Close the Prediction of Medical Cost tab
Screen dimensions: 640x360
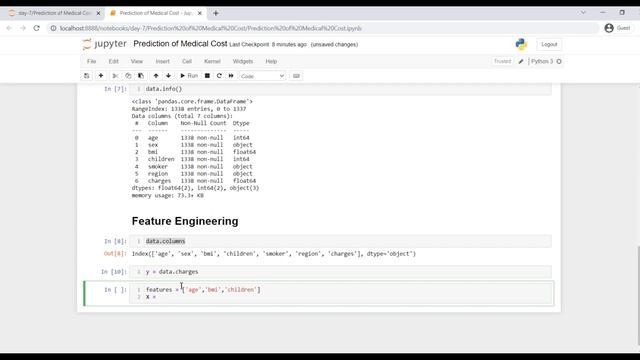(x=200, y=13)
